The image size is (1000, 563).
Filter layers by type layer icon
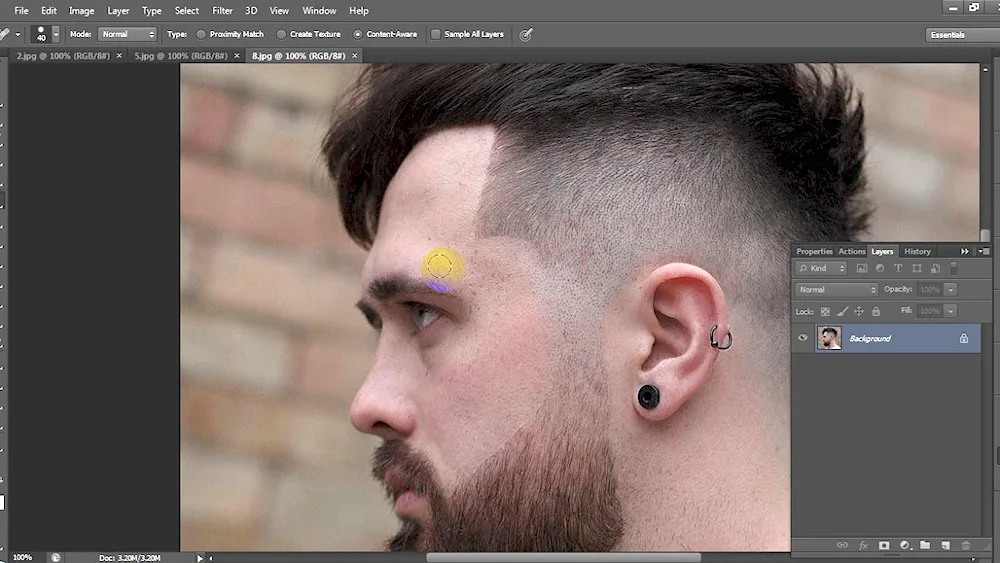coord(898,268)
